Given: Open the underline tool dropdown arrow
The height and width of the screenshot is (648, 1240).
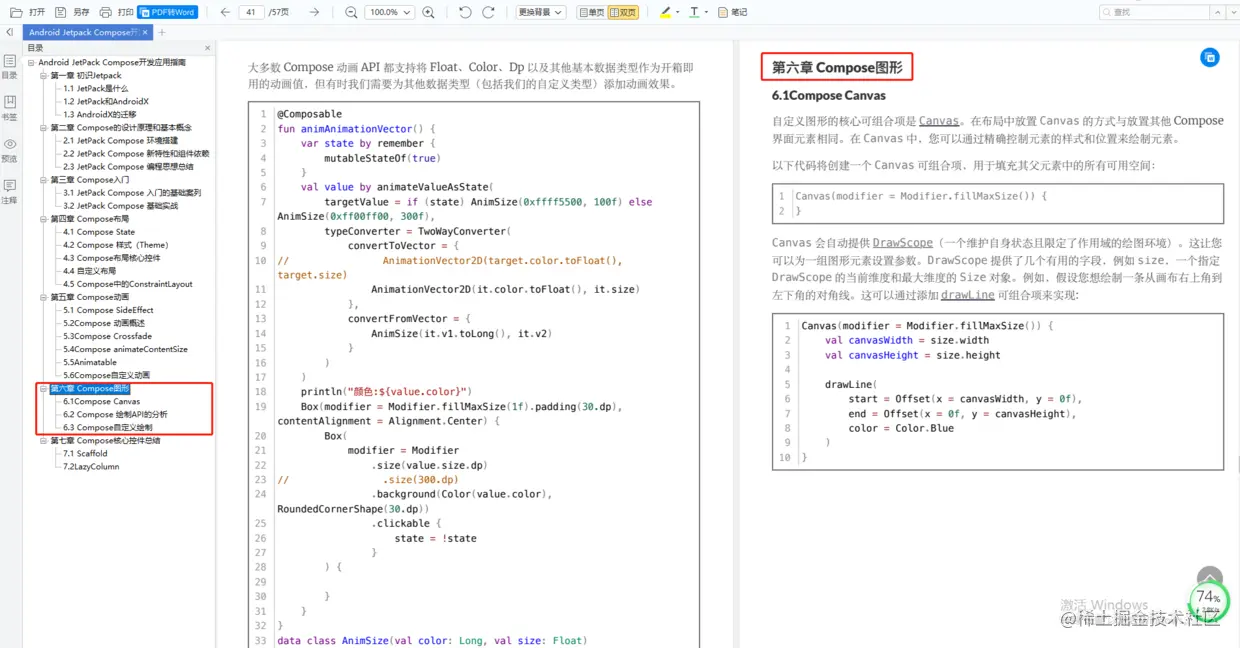Looking at the screenshot, I should [706, 12].
